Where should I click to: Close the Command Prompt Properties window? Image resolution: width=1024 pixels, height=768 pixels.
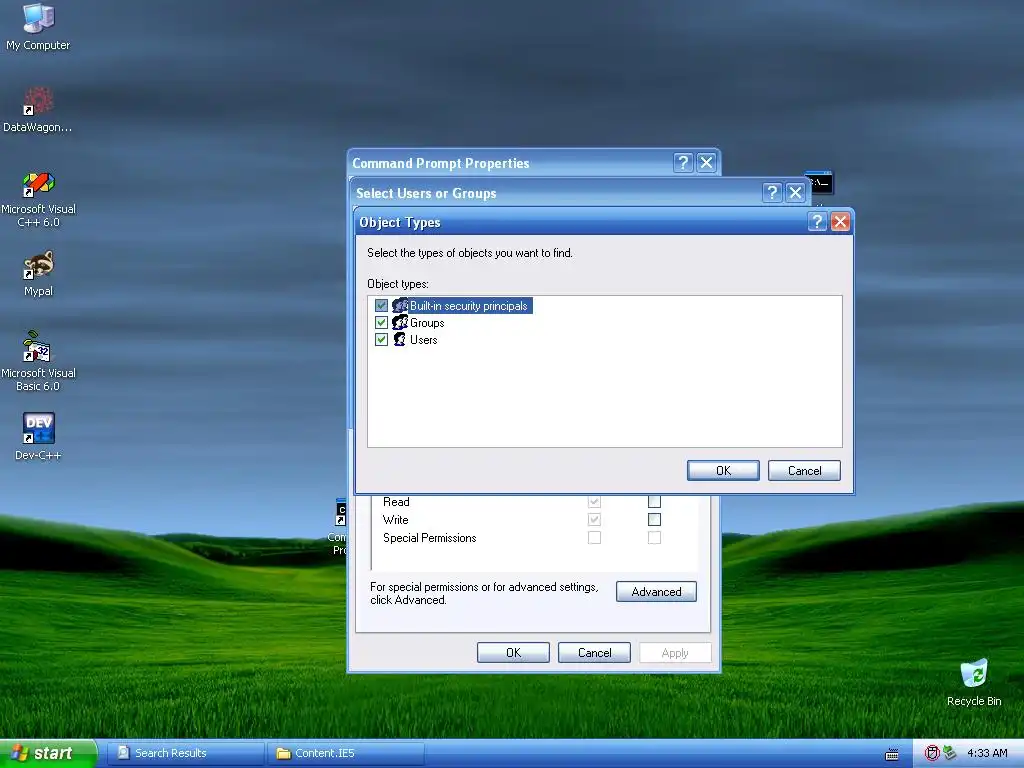[x=706, y=163]
